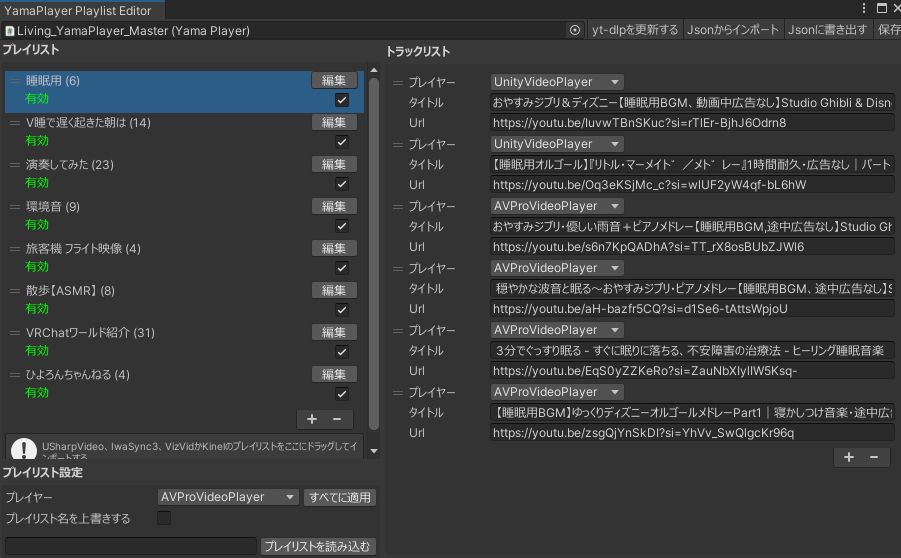Grab the drag handle of 睡眠用 playlist
The height and width of the screenshot is (558, 901).
15,81
